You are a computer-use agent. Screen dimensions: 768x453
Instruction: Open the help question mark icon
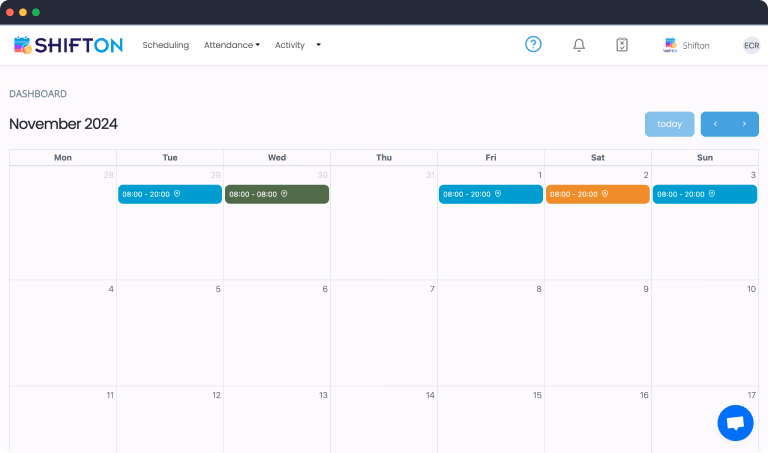click(x=533, y=44)
